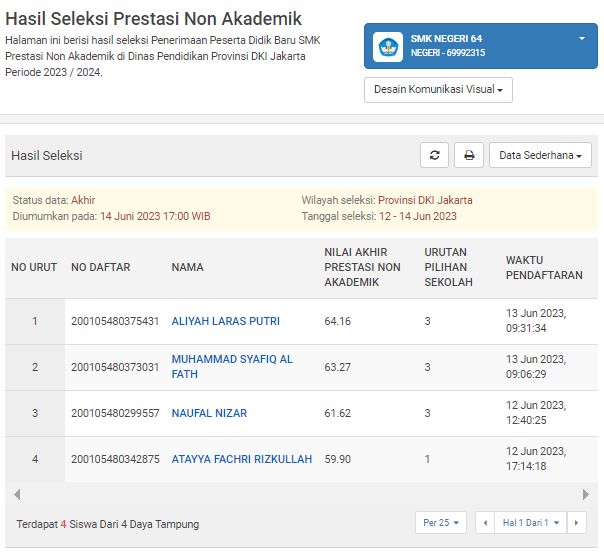The width and height of the screenshot is (604, 552).
Task: Click the NILAI AKHIR PRESTASI NON AKADEMIK header
Action: [362, 267]
